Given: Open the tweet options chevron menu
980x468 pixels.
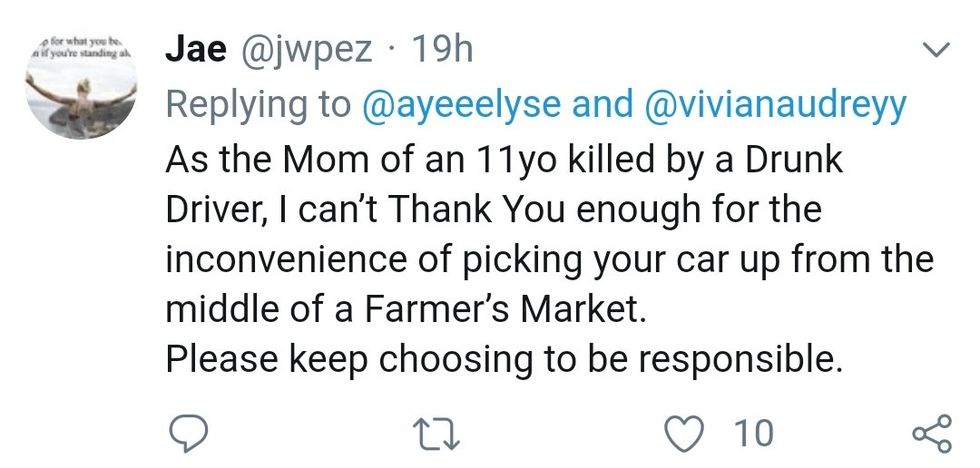Looking at the screenshot, I should point(935,49).
